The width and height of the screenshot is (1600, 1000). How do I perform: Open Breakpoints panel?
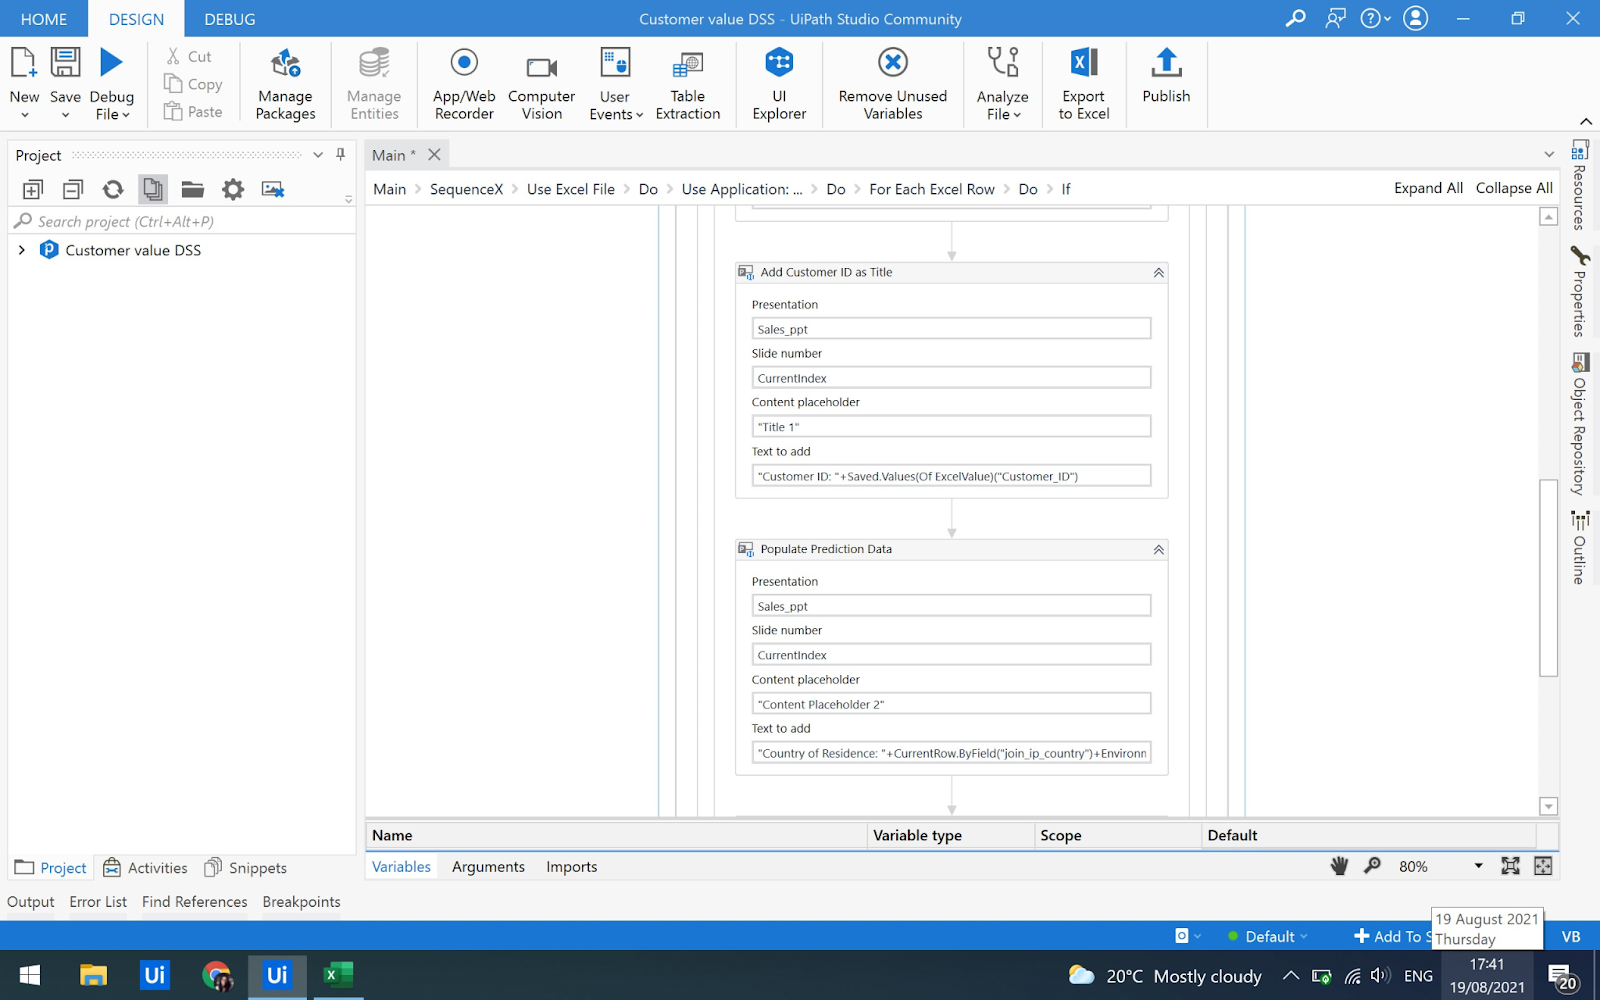(301, 902)
